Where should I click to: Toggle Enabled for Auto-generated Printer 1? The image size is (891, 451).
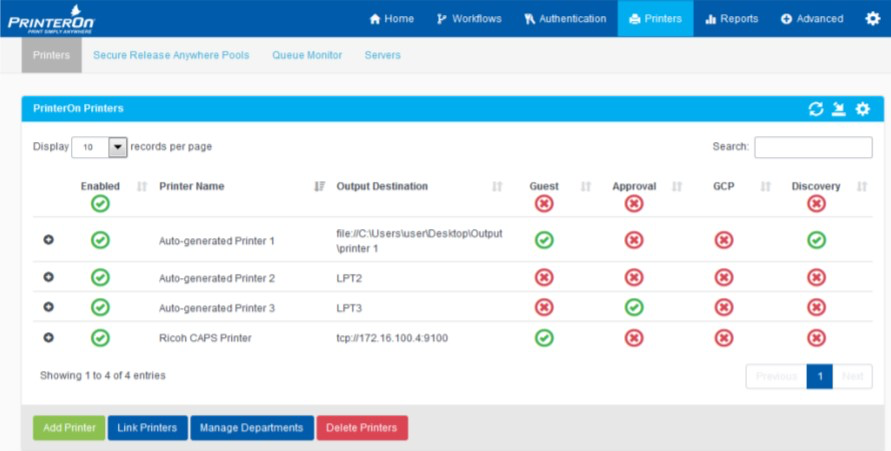point(100,240)
